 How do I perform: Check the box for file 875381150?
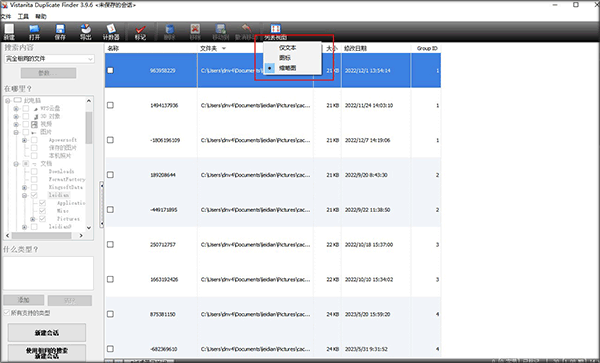click(110, 314)
